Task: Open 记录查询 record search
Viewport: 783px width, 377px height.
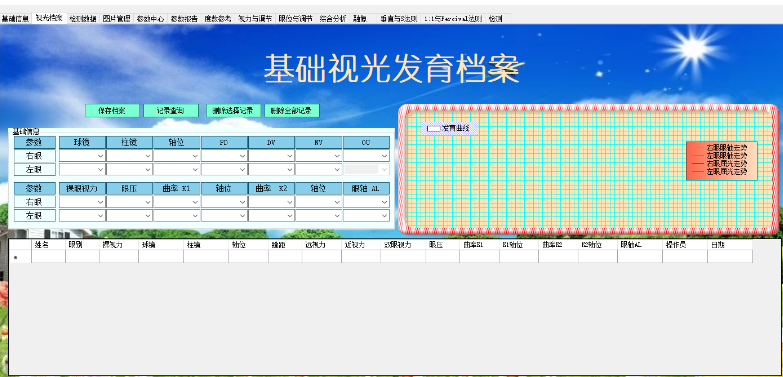Action: click(171, 111)
